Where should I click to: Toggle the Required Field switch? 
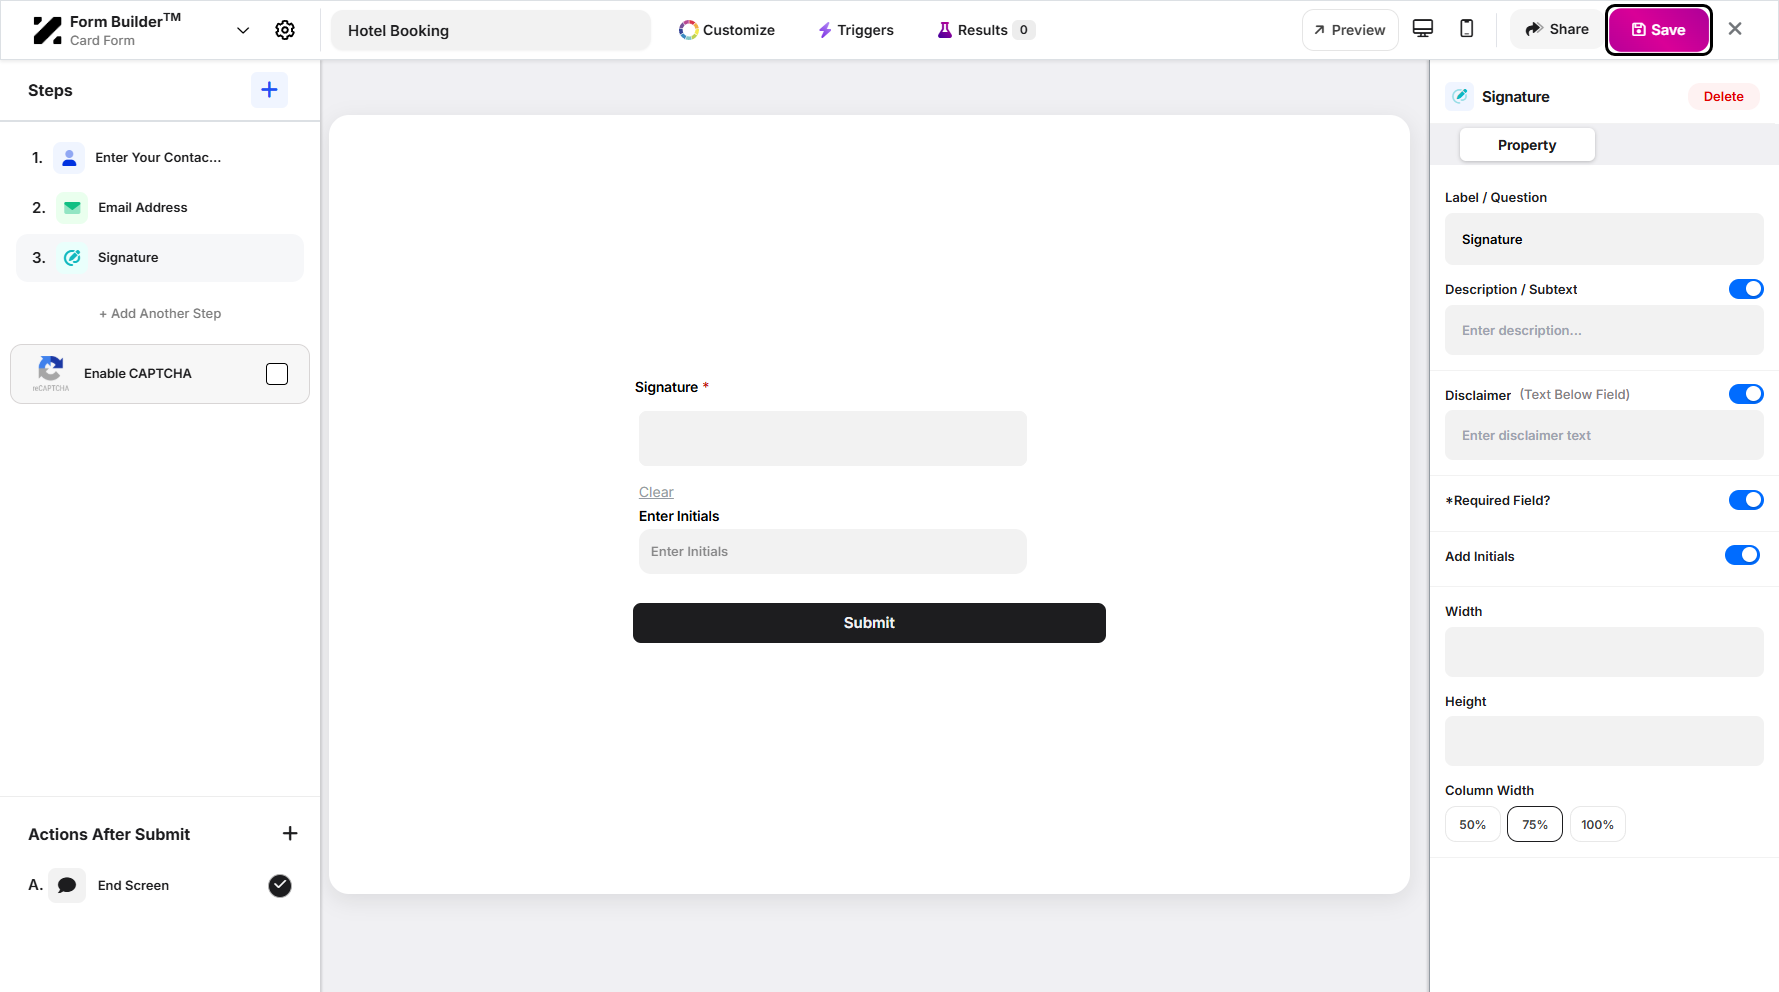pyautogui.click(x=1746, y=500)
